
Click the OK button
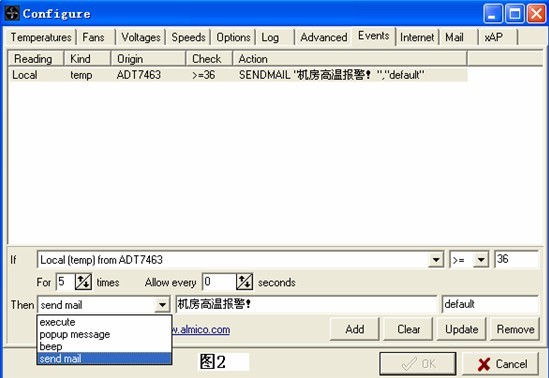418,364
